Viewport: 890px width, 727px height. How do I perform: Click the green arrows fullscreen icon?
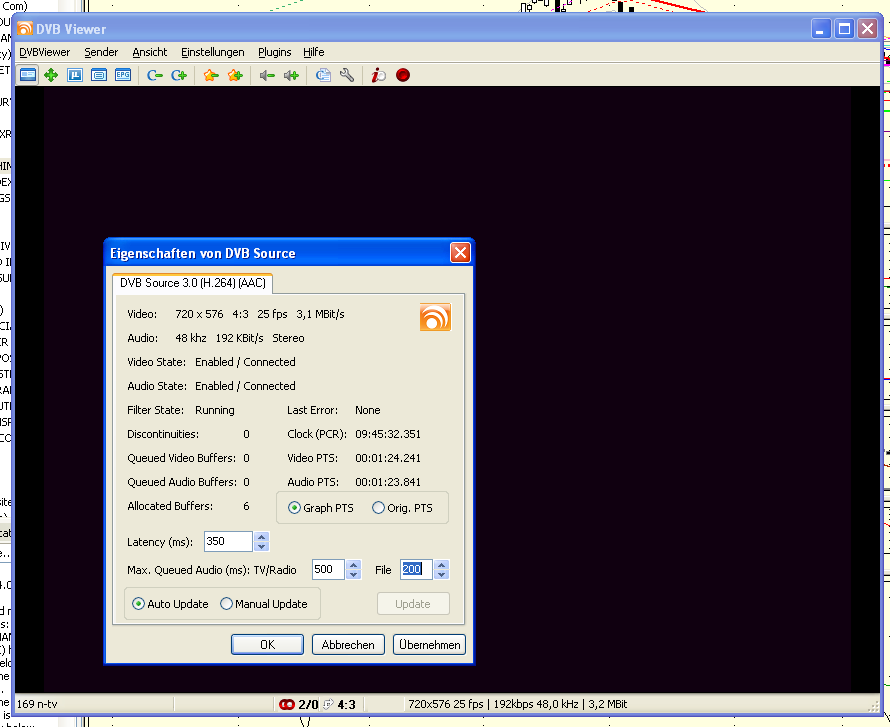pos(51,75)
